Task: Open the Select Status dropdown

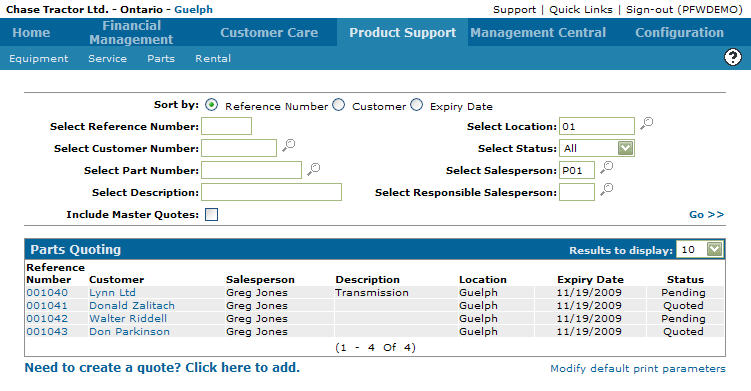Action: tap(596, 149)
